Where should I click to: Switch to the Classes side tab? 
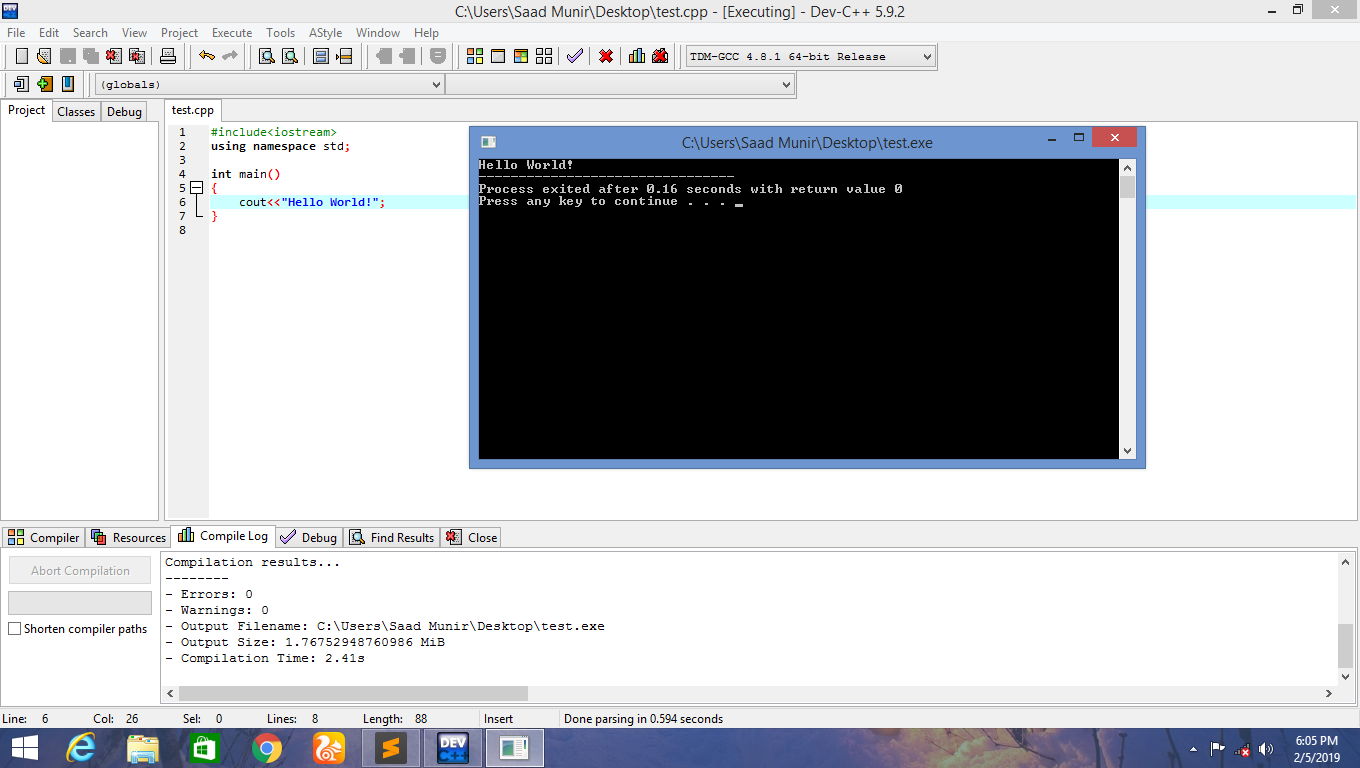(x=76, y=112)
